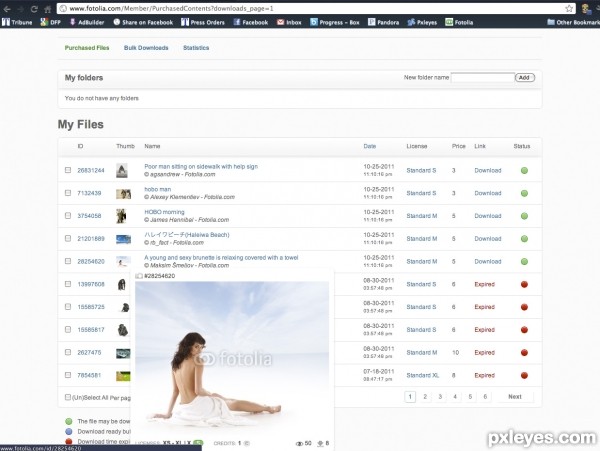Open the Pandora bookmark
This screenshot has height=451, width=600.
[x=383, y=22]
